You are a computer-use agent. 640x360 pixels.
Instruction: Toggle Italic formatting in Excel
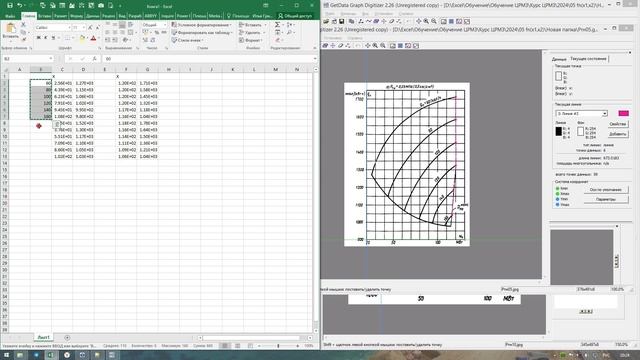tap(45, 38)
